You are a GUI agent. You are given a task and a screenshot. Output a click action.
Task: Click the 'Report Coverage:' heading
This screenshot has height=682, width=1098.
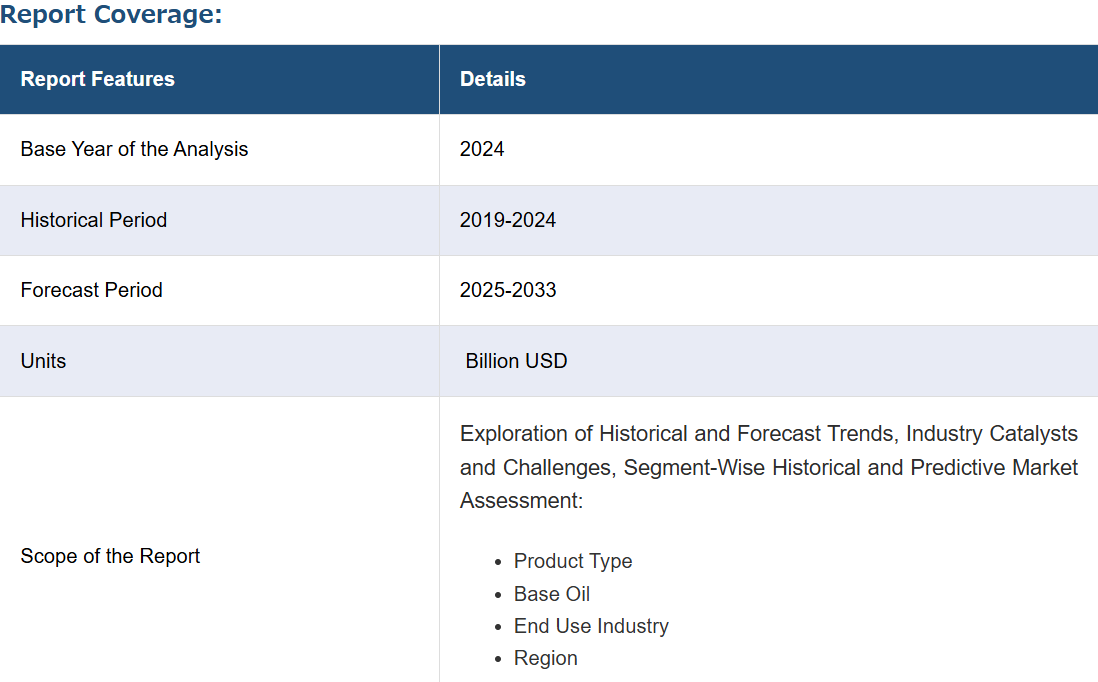(x=111, y=13)
